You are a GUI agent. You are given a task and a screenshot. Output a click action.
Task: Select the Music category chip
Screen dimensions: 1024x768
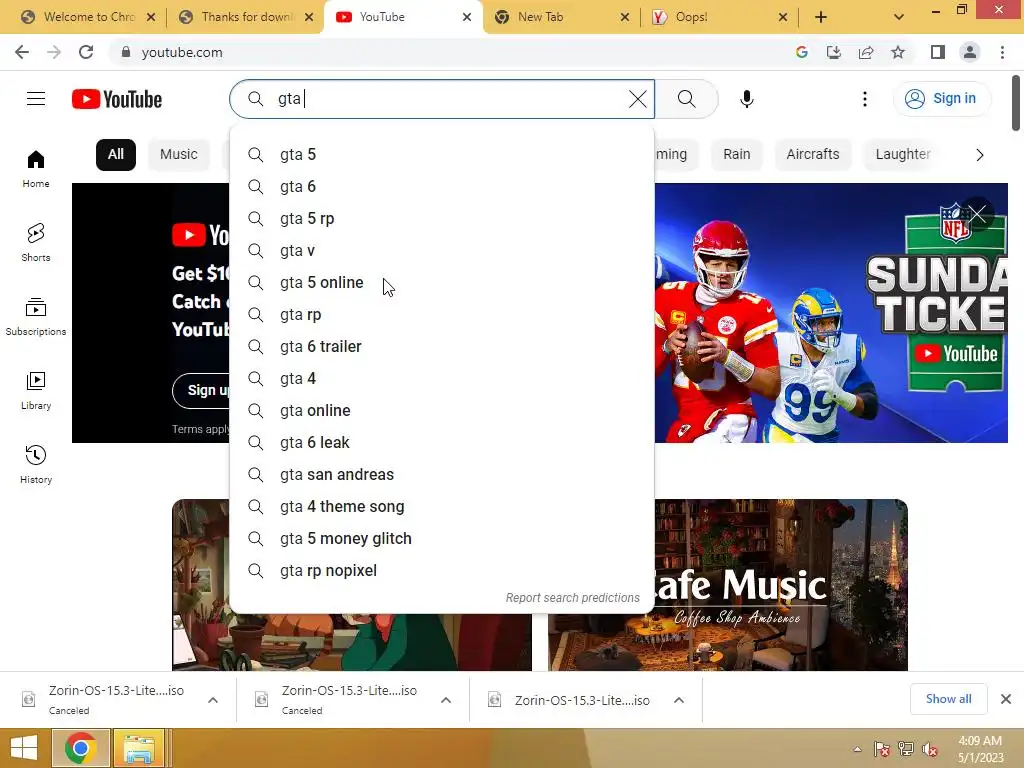178,155
